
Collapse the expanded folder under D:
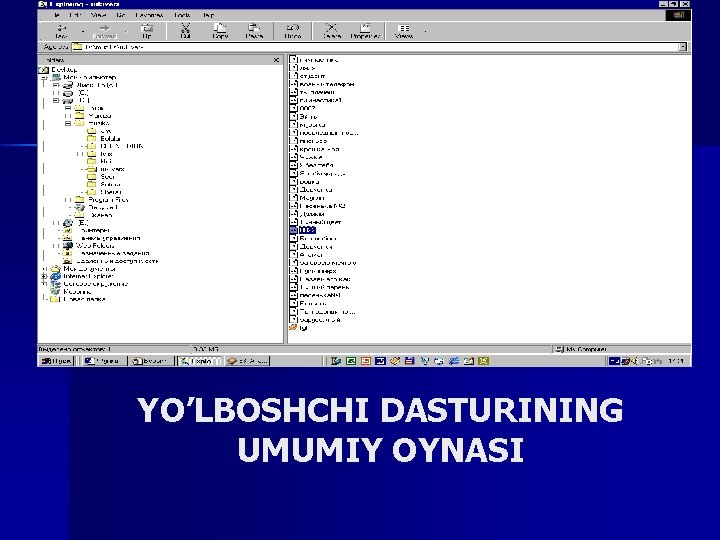pos(68,124)
